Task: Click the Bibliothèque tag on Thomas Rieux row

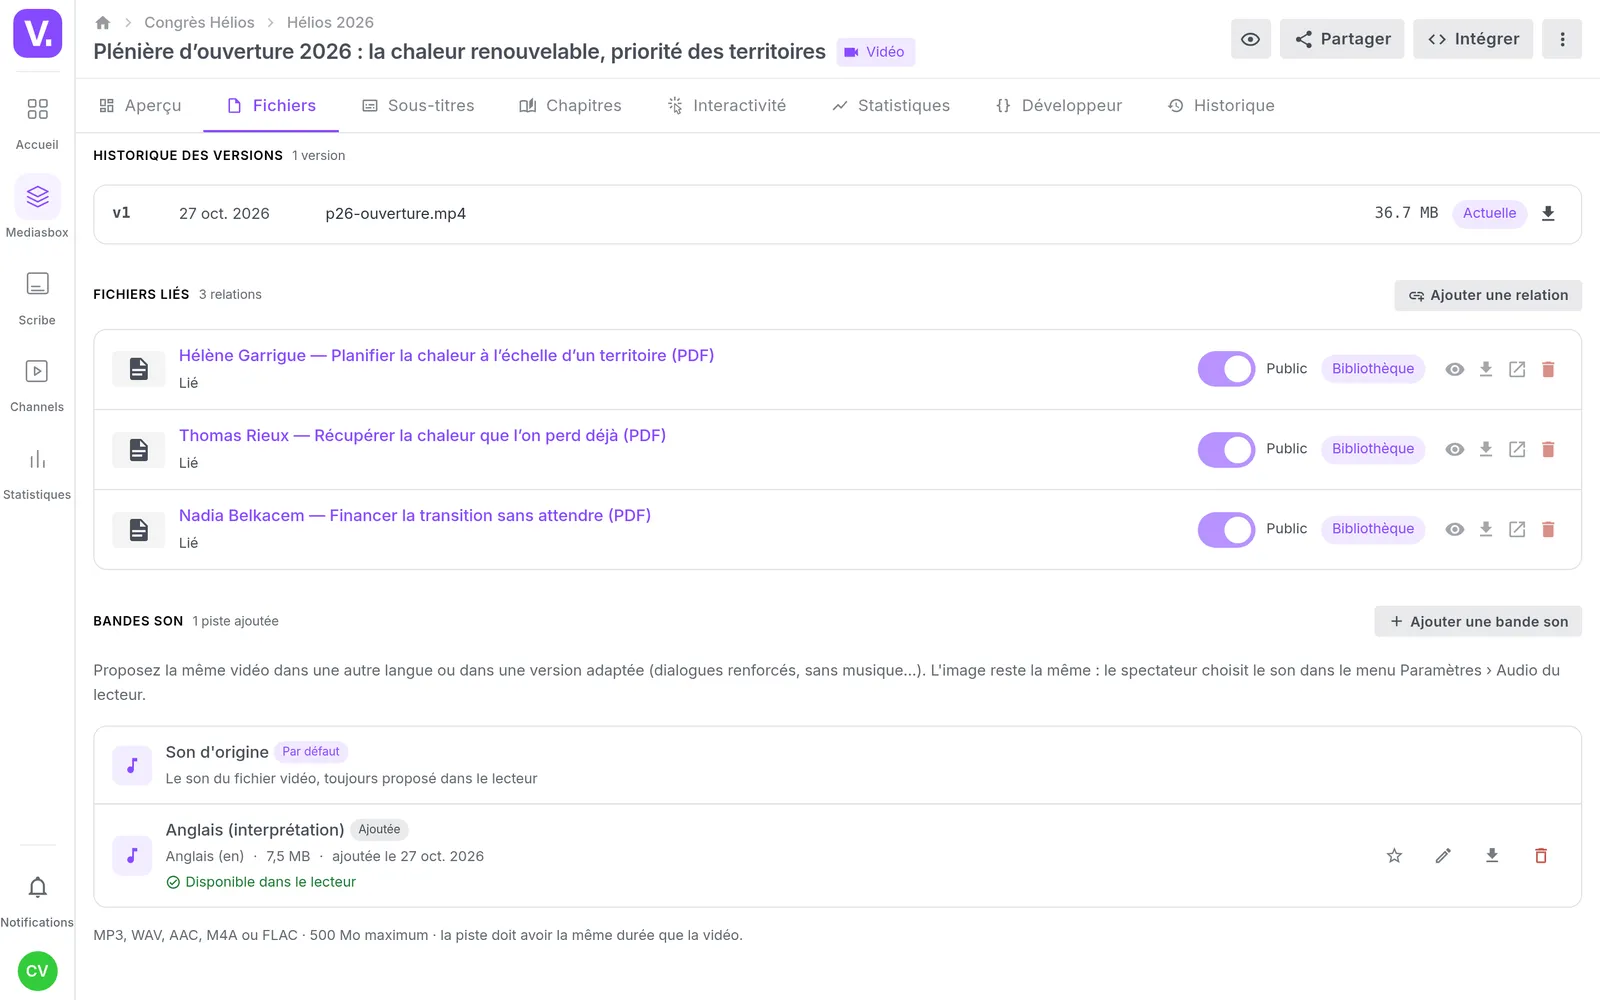Action: click(x=1373, y=449)
